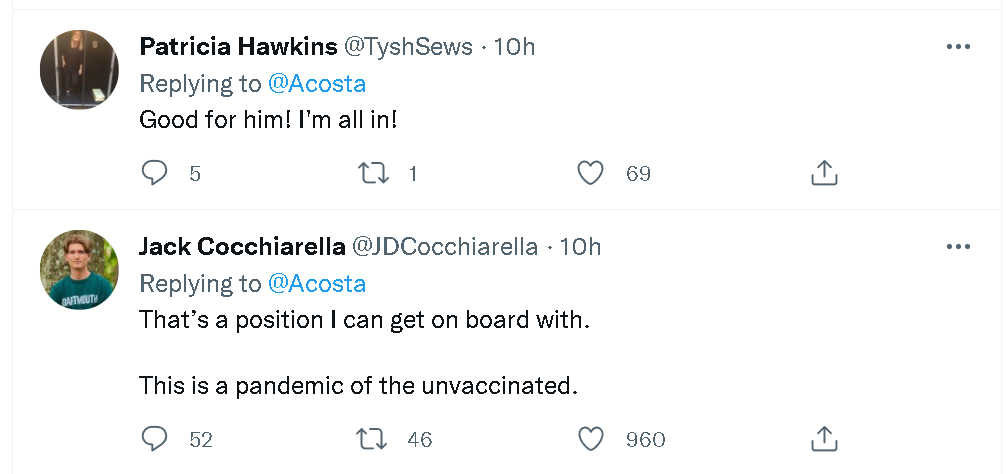
Task: Open @Acosta link in Patricia's reply
Action: [318, 83]
